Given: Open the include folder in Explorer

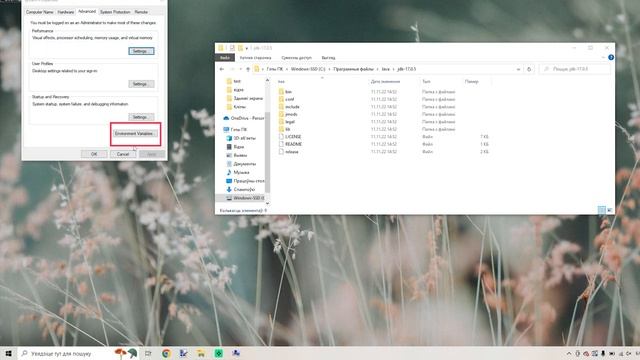Looking at the screenshot, I should click(x=292, y=107).
